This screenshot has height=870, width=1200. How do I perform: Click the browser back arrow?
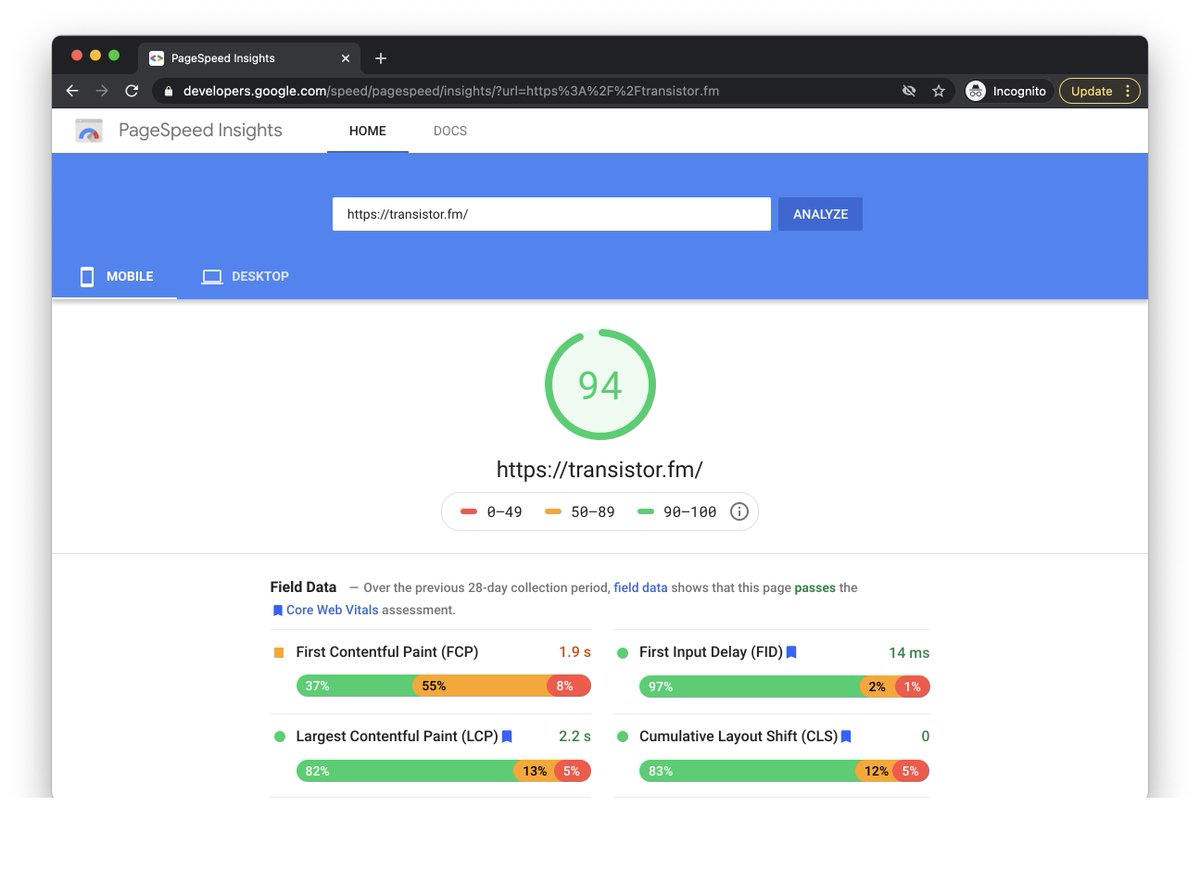tap(72, 91)
